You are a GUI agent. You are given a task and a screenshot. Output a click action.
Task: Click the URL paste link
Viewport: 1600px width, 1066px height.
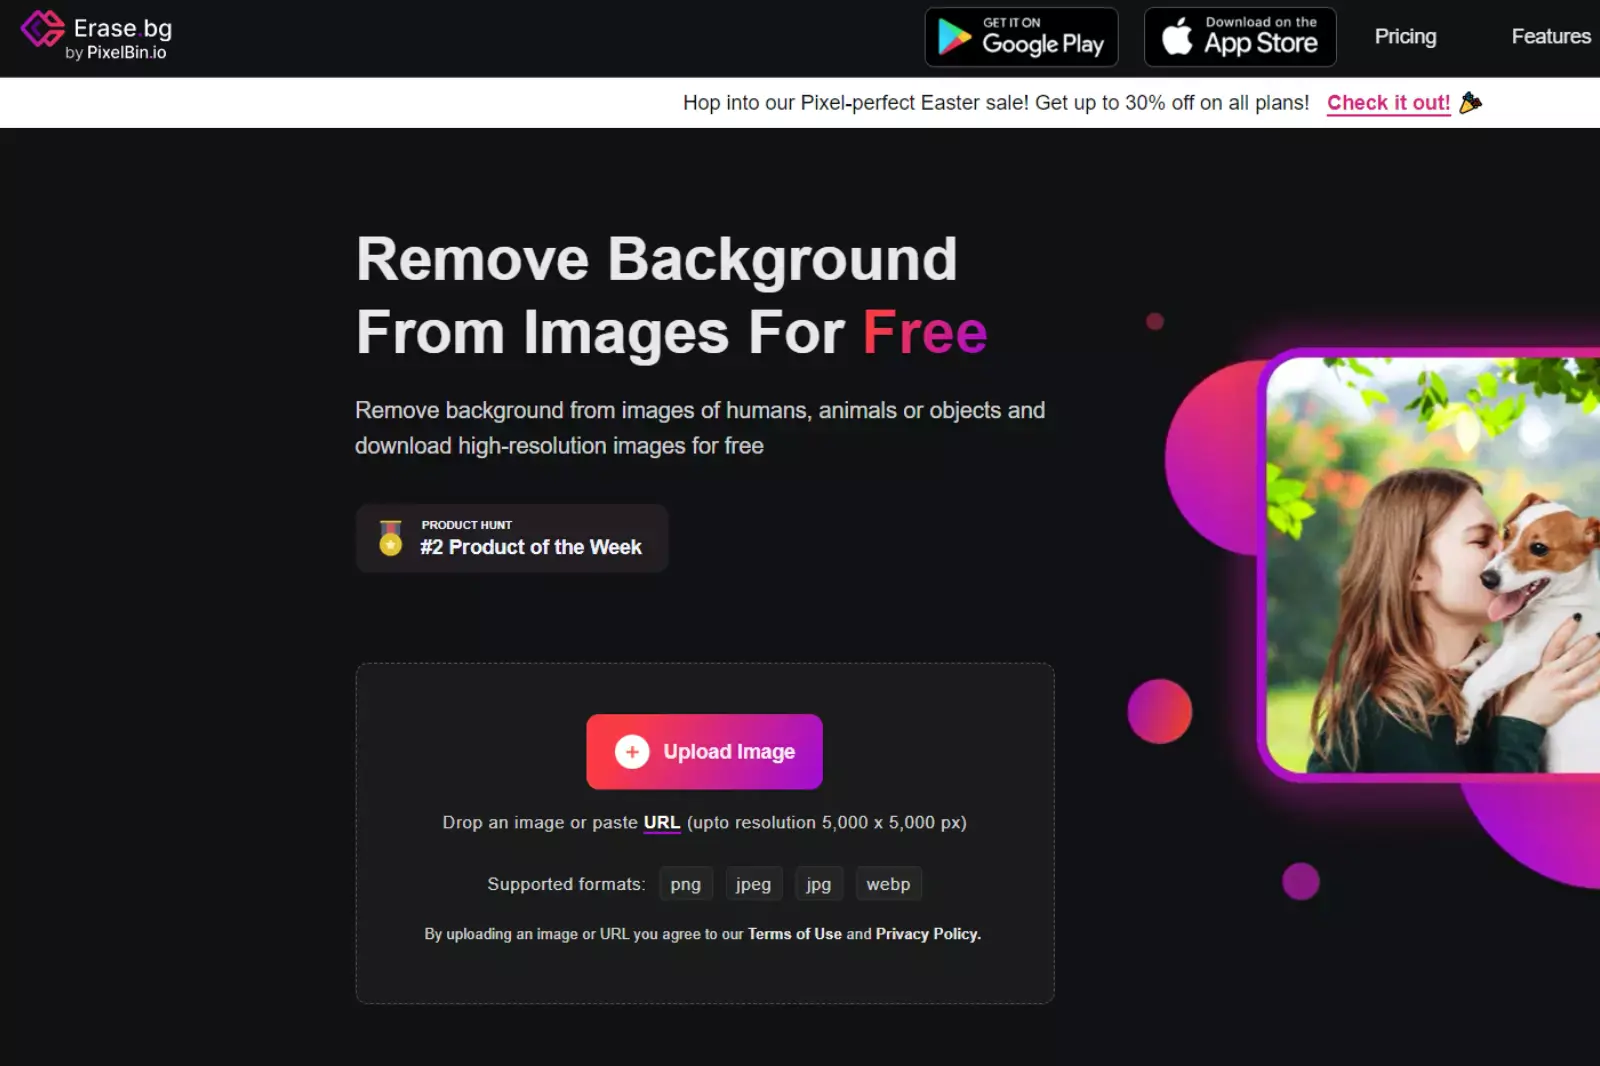[x=661, y=823]
